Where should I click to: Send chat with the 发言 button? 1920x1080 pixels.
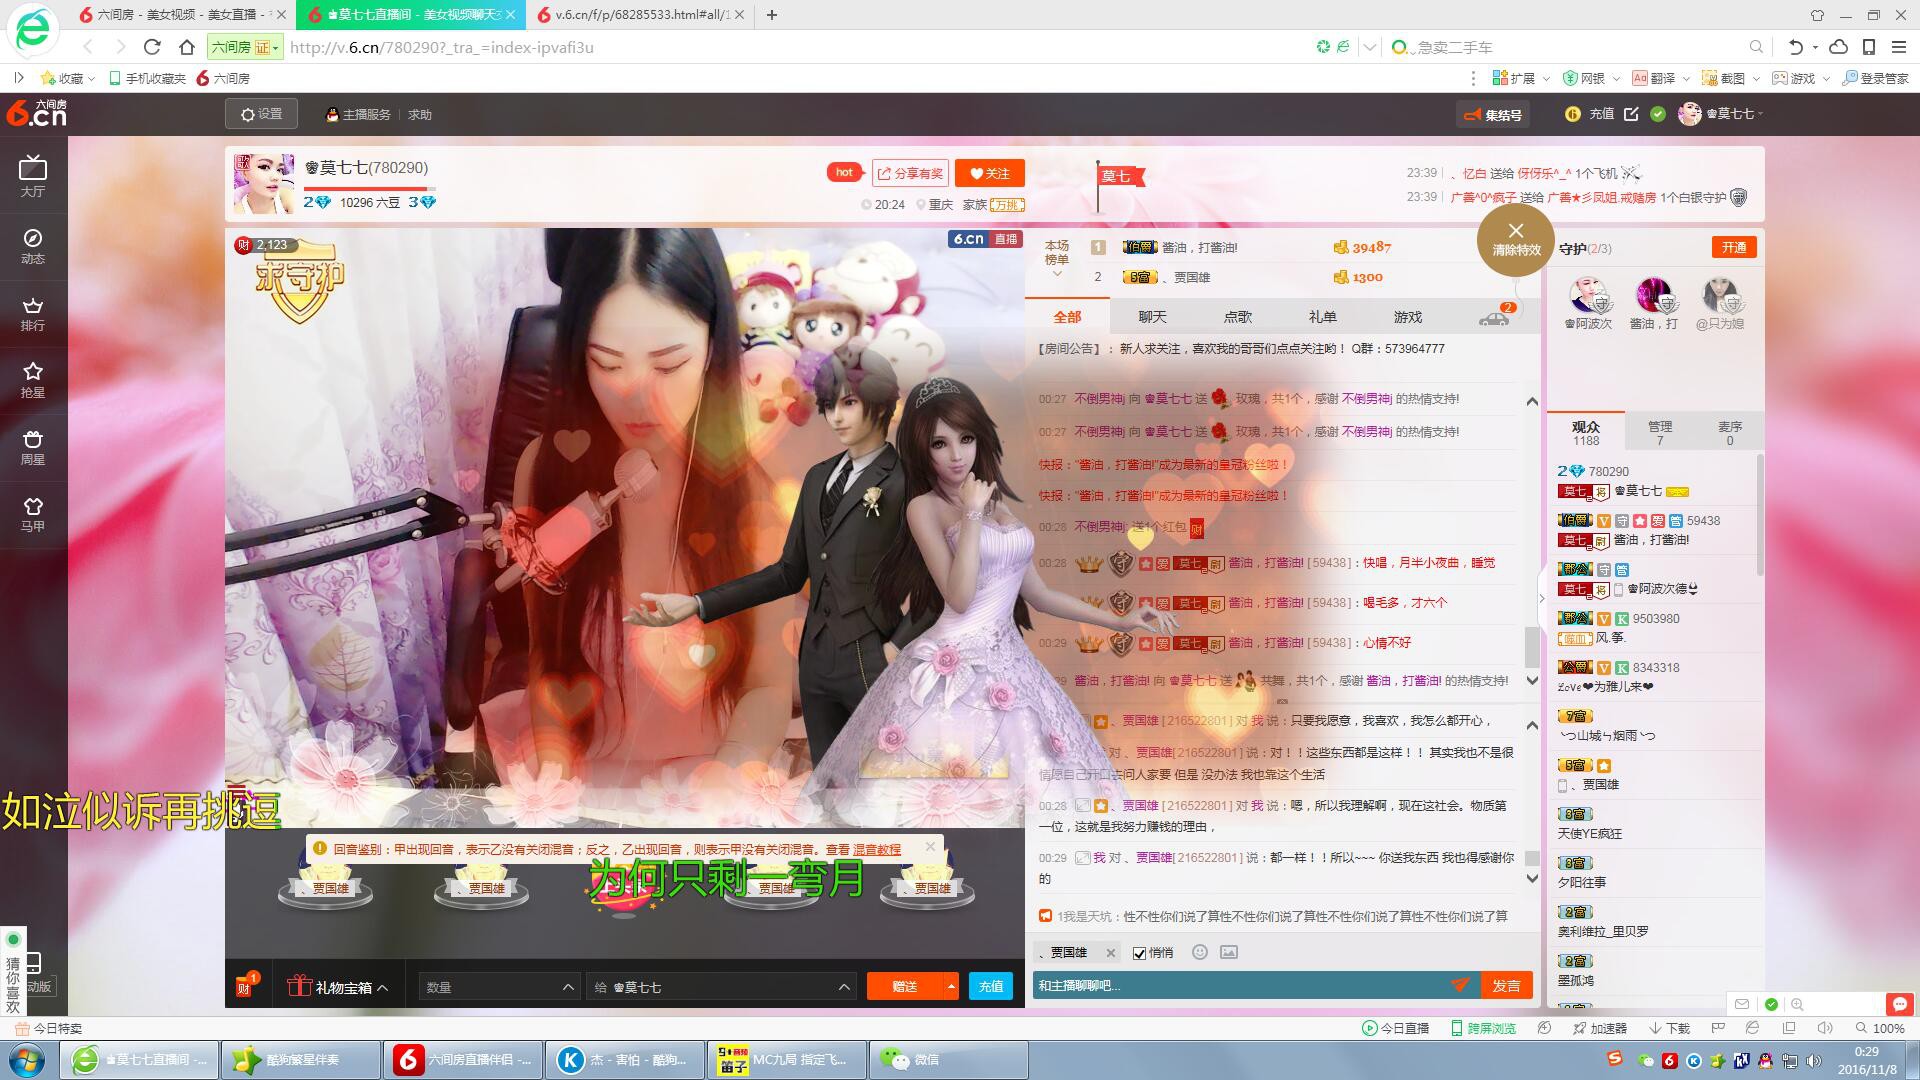[x=1506, y=985]
